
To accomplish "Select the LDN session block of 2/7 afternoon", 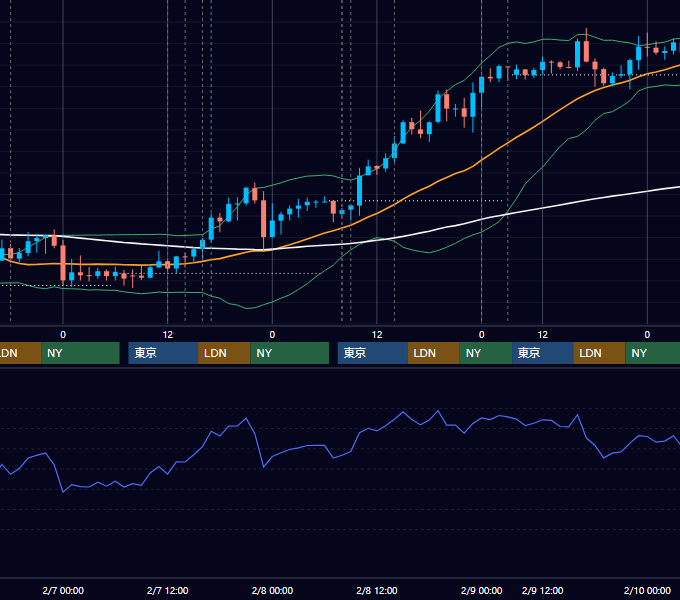I will pos(224,353).
